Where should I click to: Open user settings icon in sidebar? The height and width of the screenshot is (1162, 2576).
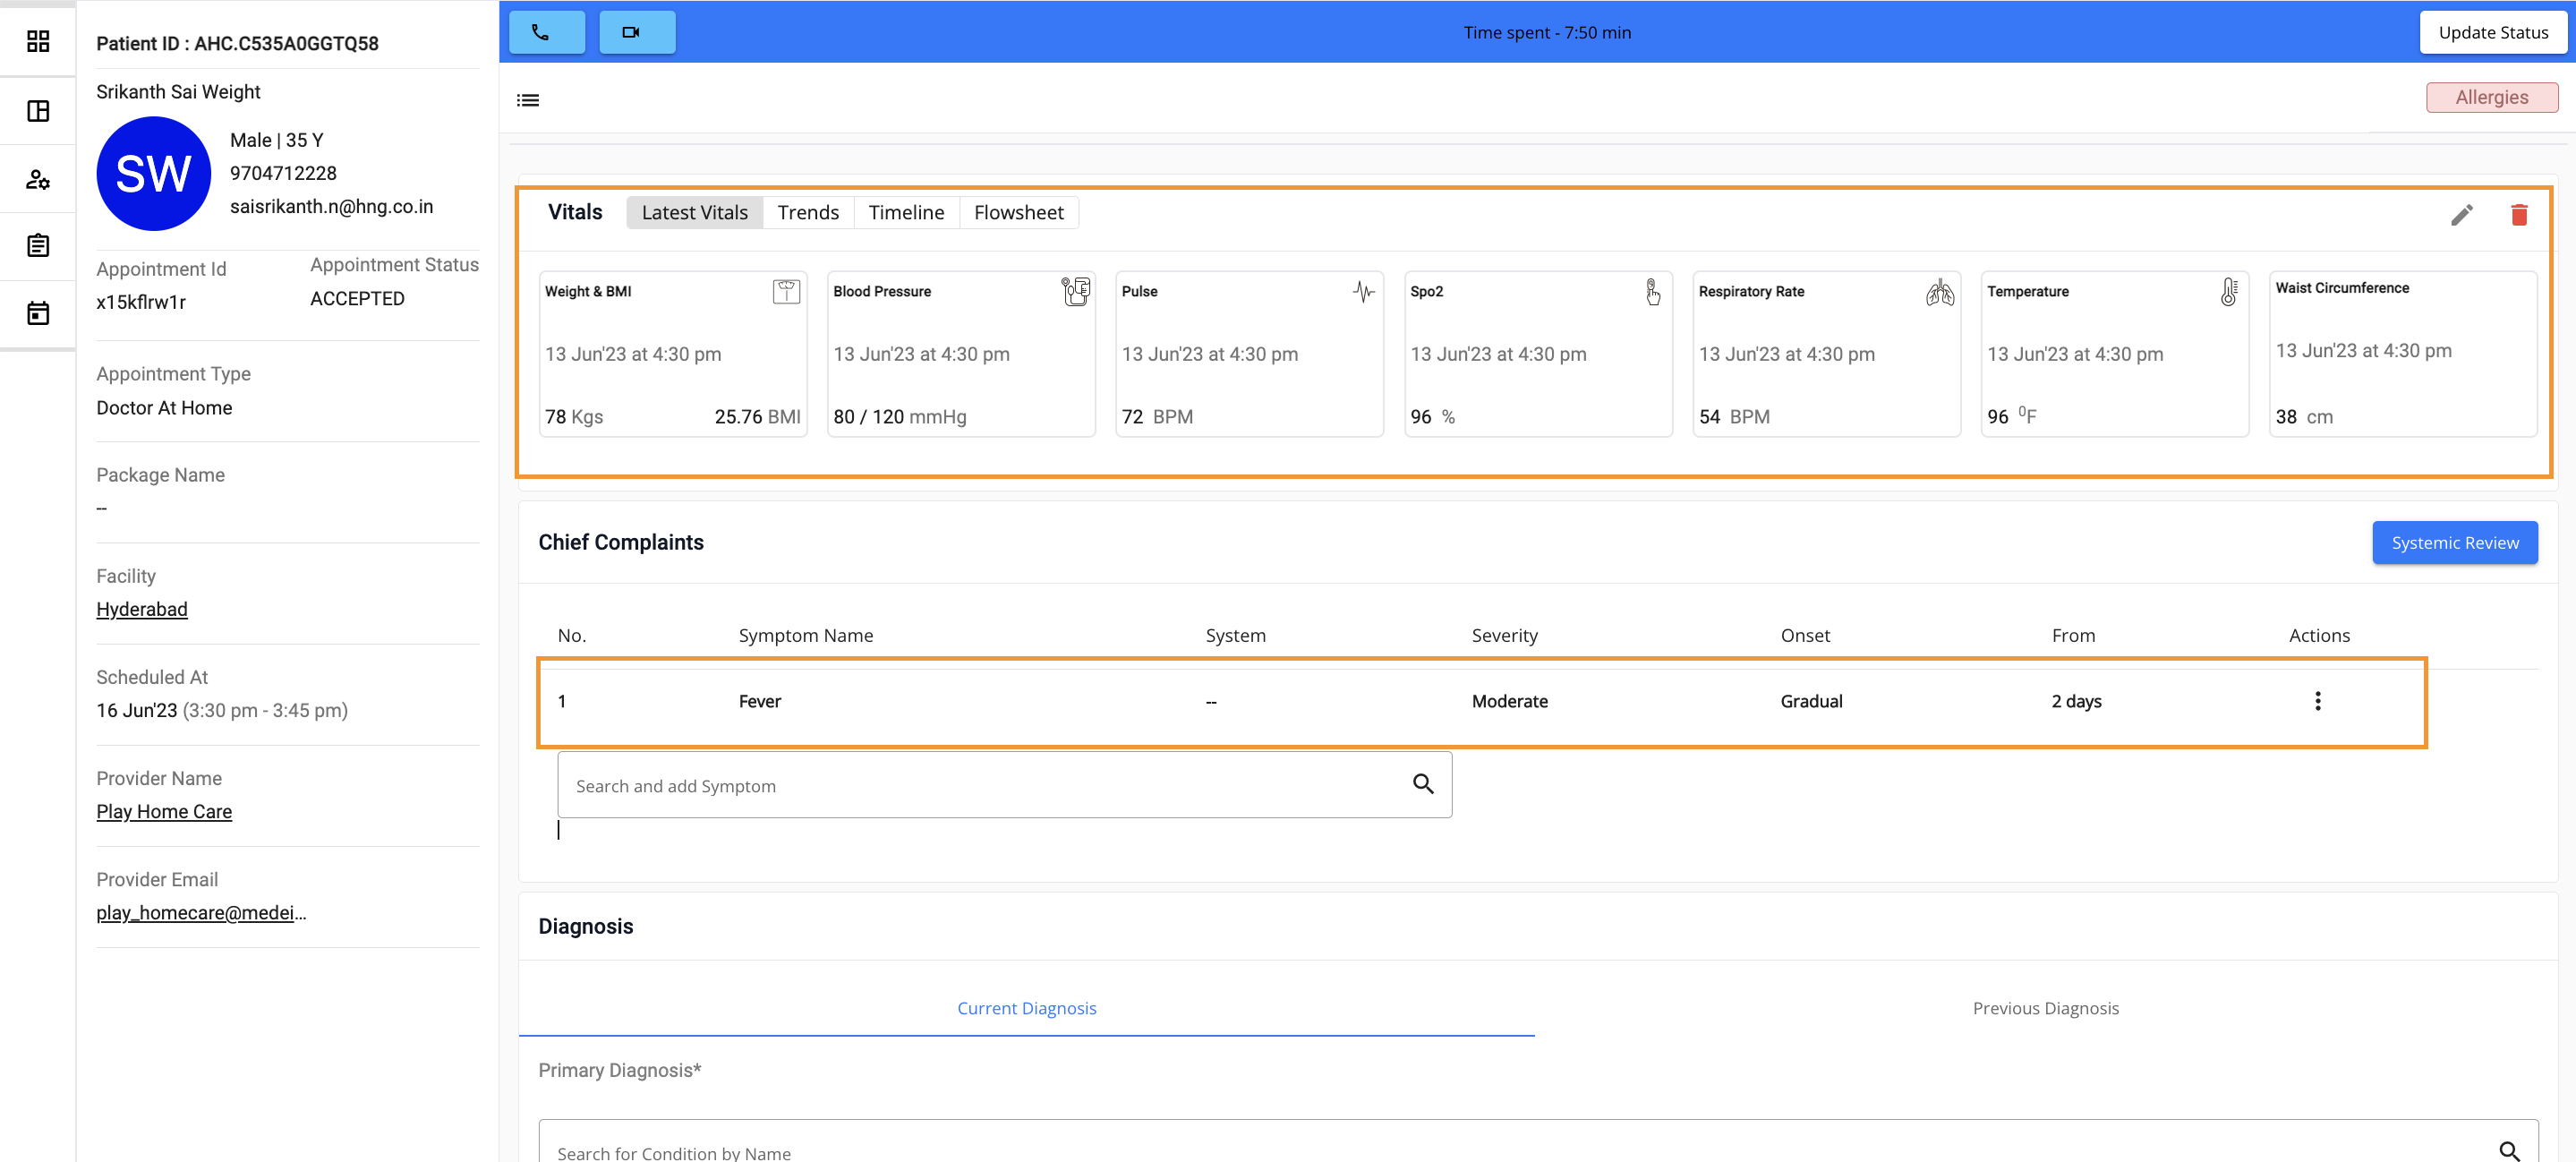click(38, 179)
